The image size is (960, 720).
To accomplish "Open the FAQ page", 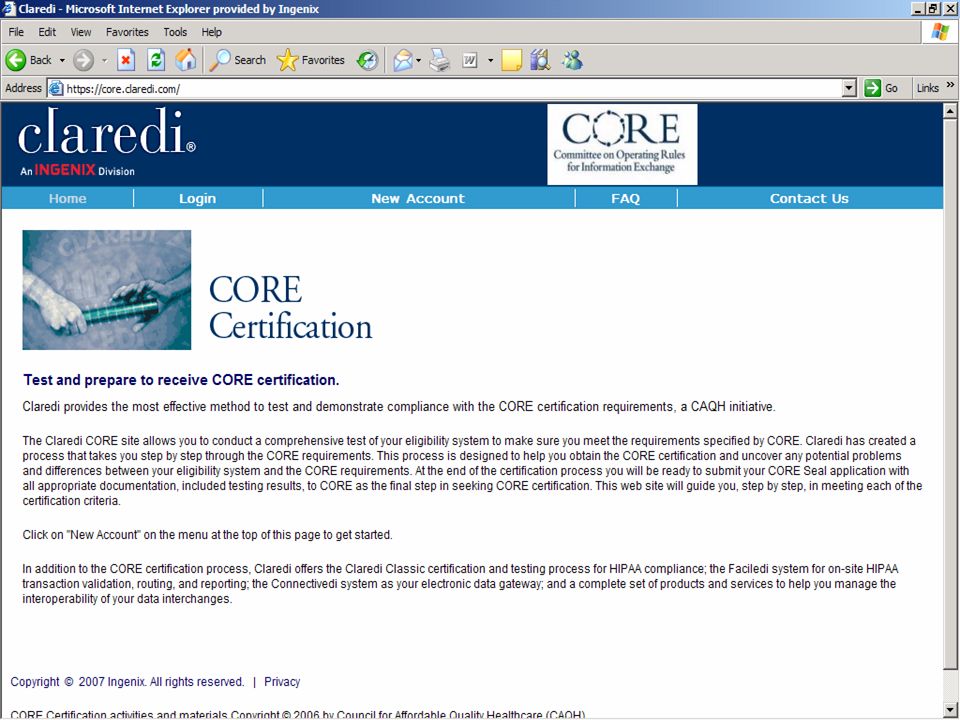I will [625, 198].
